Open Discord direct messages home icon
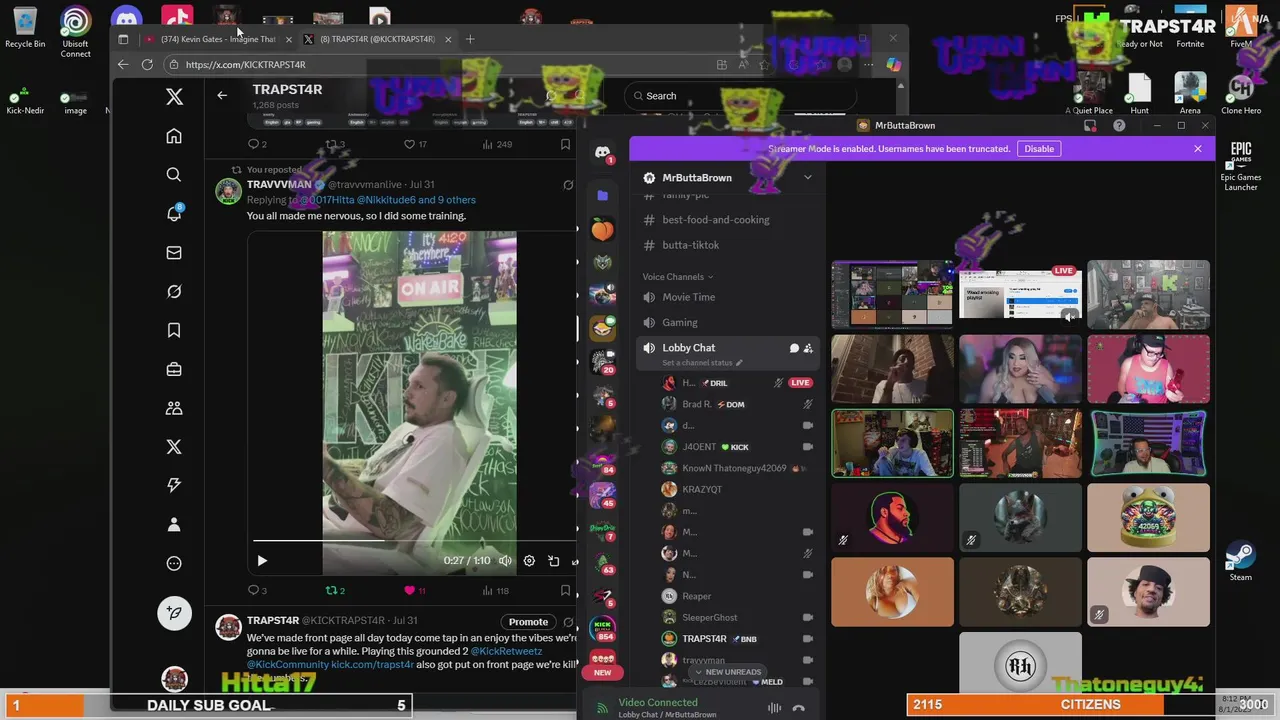The width and height of the screenshot is (1280, 720). 602,152
